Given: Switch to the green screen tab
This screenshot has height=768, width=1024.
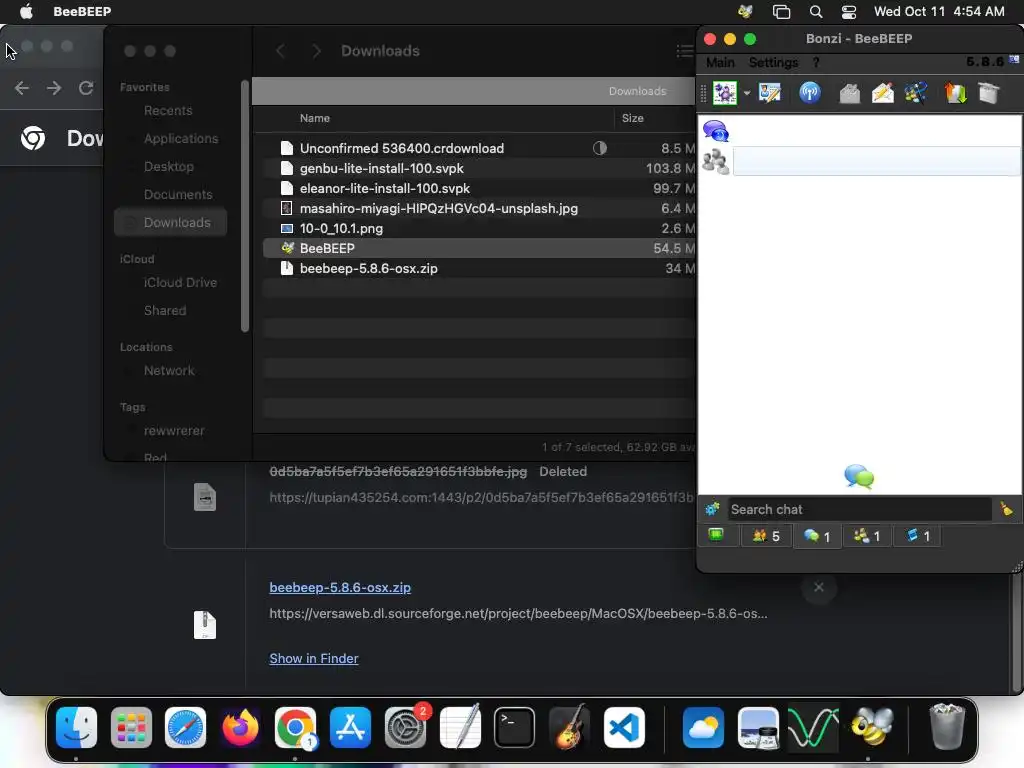Looking at the screenshot, I should tap(716, 536).
